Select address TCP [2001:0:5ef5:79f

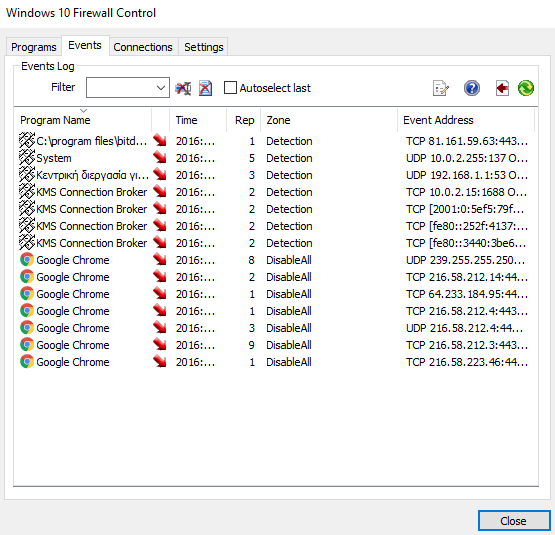(465, 209)
